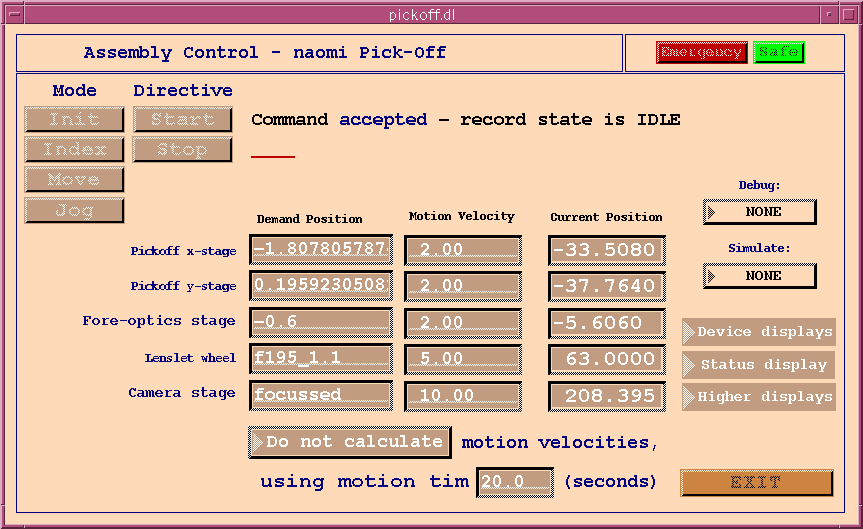Click the Pickoff x-stage demand position field
The height and width of the screenshot is (529, 863).
pos(320,250)
